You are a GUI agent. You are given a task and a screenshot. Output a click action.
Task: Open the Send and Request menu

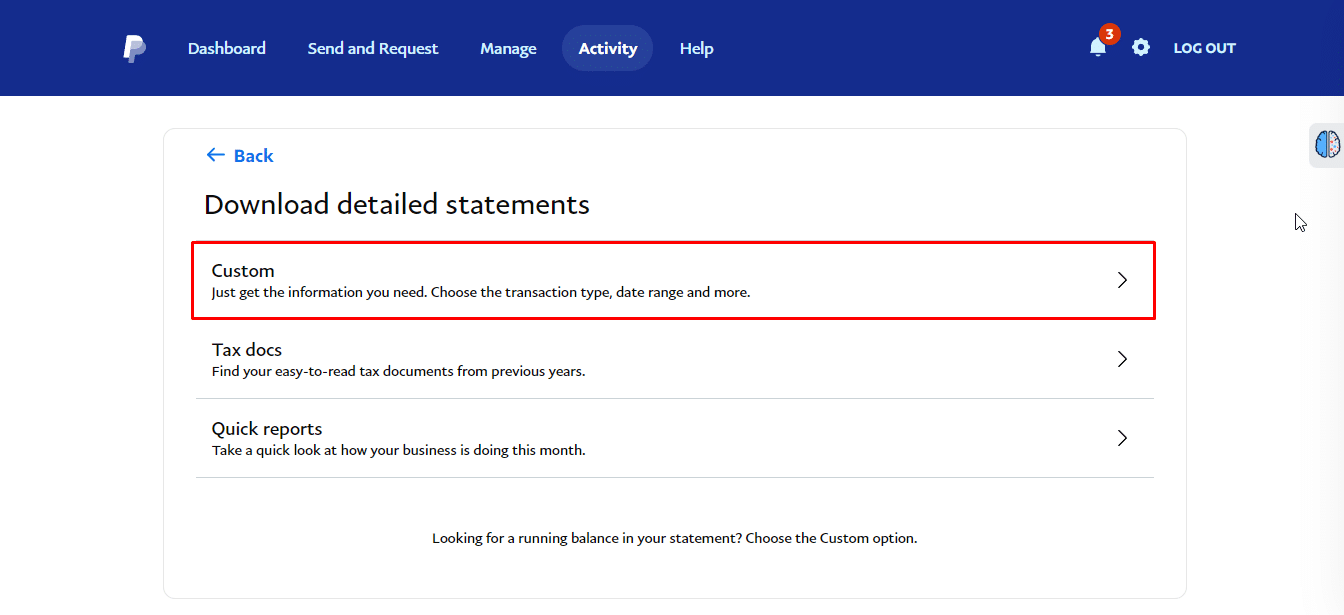pyautogui.click(x=373, y=48)
